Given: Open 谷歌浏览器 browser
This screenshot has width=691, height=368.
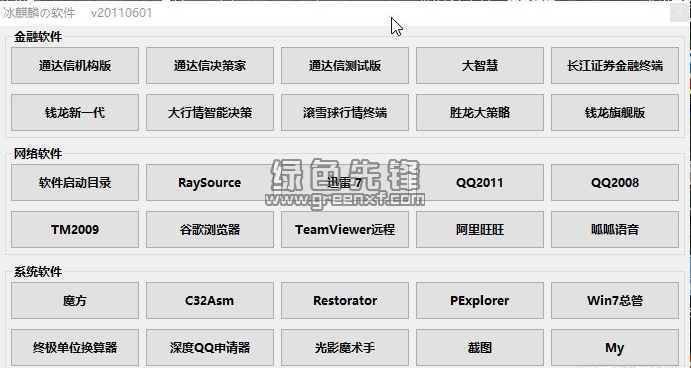Looking at the screenshot, I should click(210, 229).
